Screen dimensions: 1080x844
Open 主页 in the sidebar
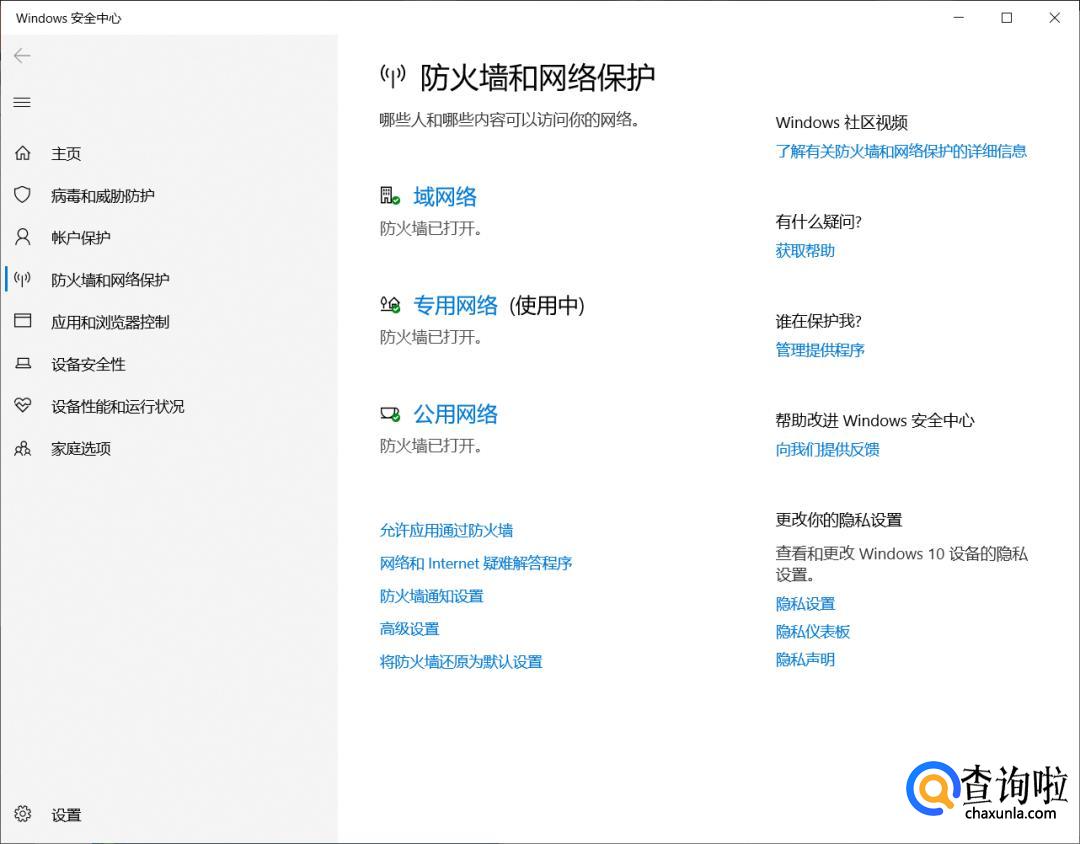pyautogui.click(x=66, y=154)
